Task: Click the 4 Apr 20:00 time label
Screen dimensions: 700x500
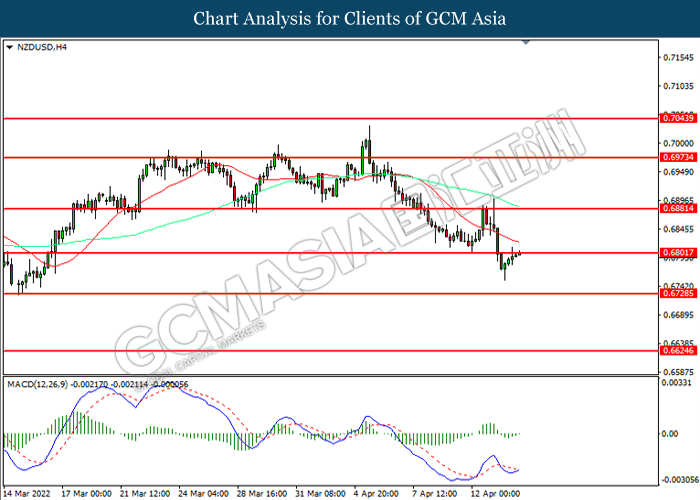Action: pyautogui.click(x=376, y=494)
